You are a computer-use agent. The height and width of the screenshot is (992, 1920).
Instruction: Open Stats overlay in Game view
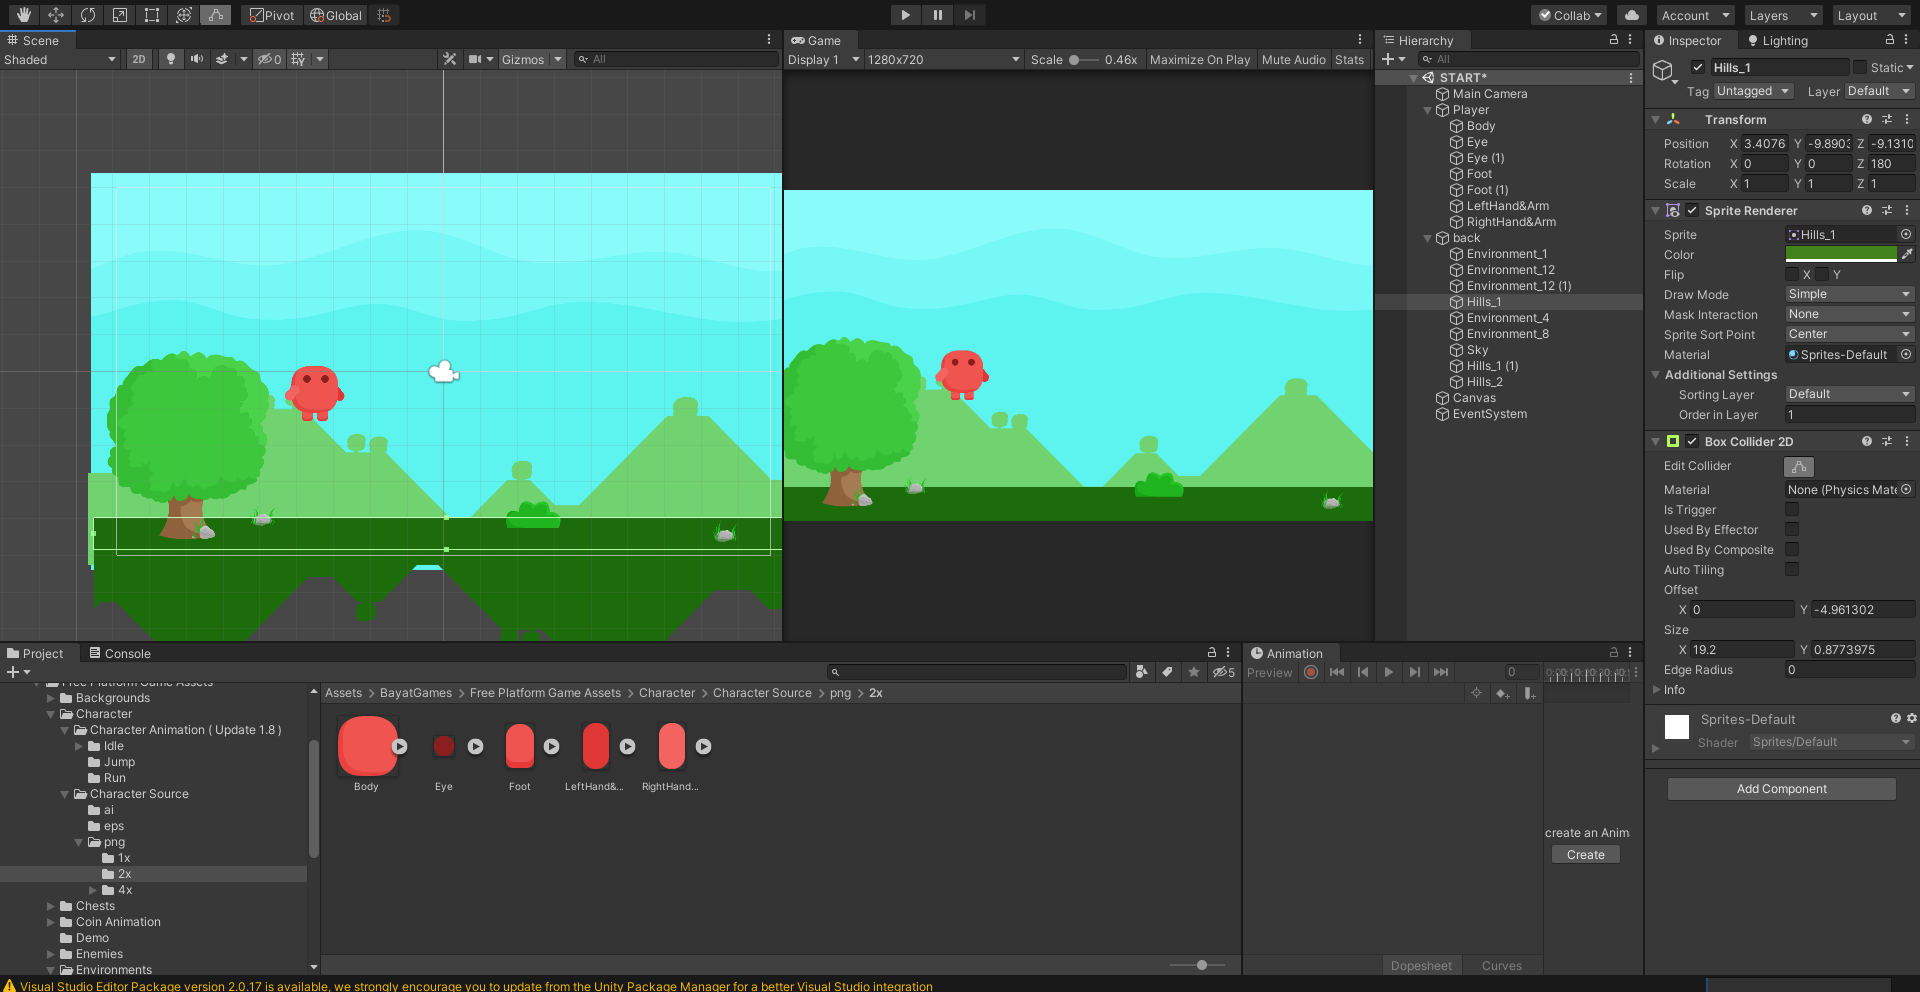[x=1349, y=59]
